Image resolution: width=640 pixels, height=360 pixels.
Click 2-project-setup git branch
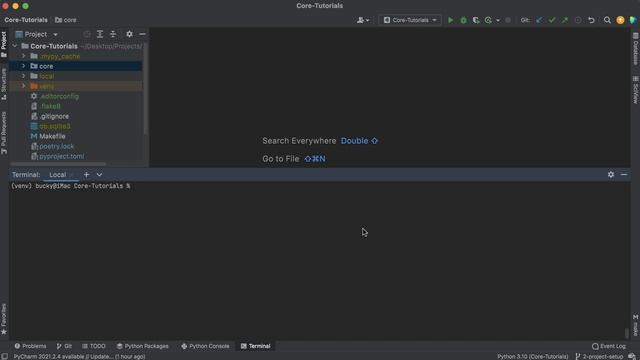click(x=599, y=356)
